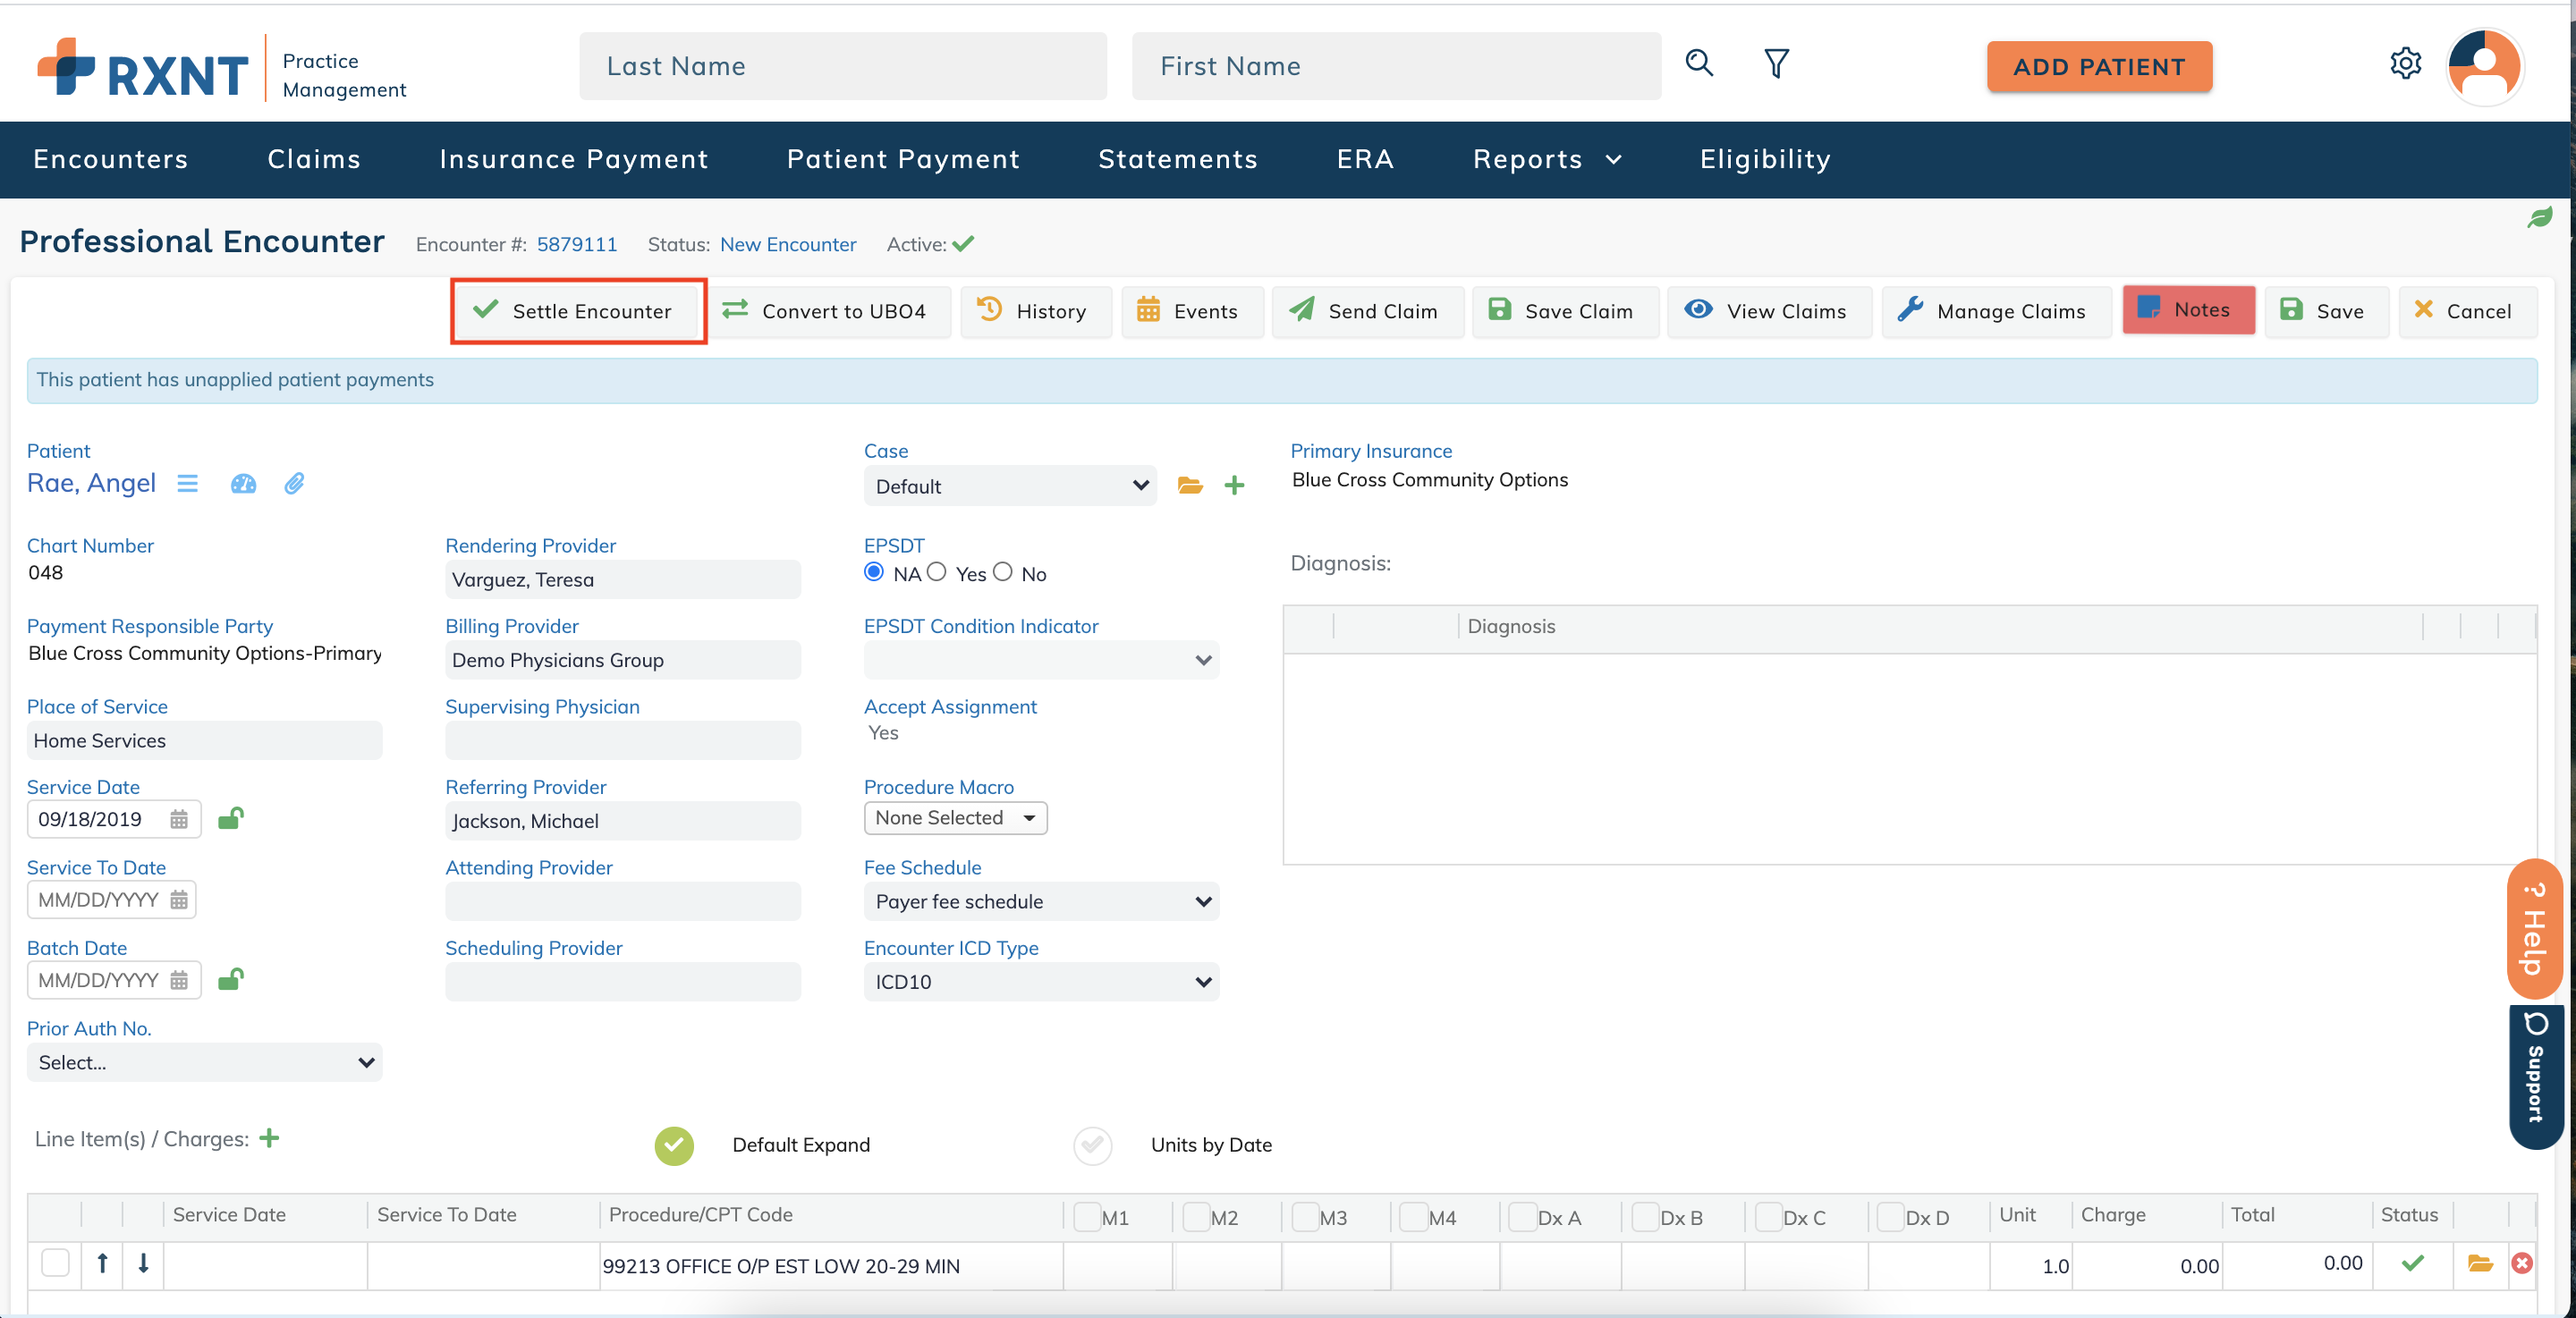The width and height of the screenshot is (2576, 1318).
Task: Open Statements tab
Action: (x=1178, y=159)
